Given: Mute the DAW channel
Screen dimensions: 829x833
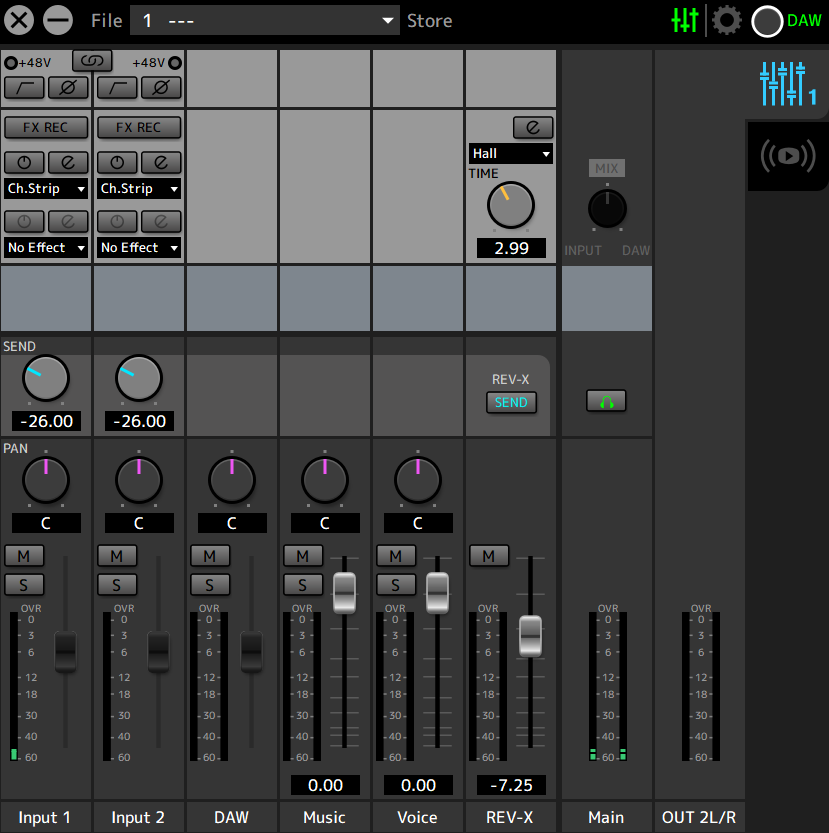Looking at the screenshot, I should coord(210,556).
